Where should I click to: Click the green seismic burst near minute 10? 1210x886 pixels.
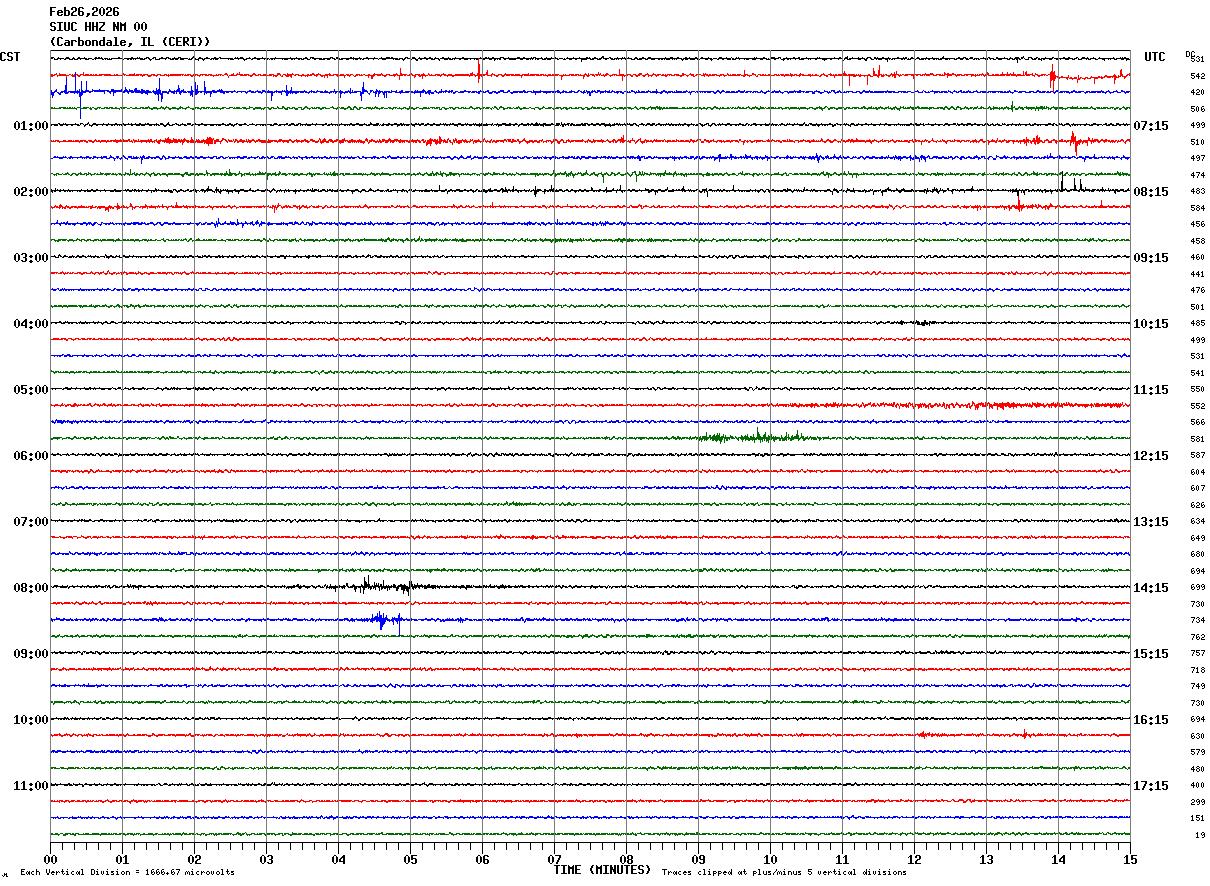click(x=758, y=437)
